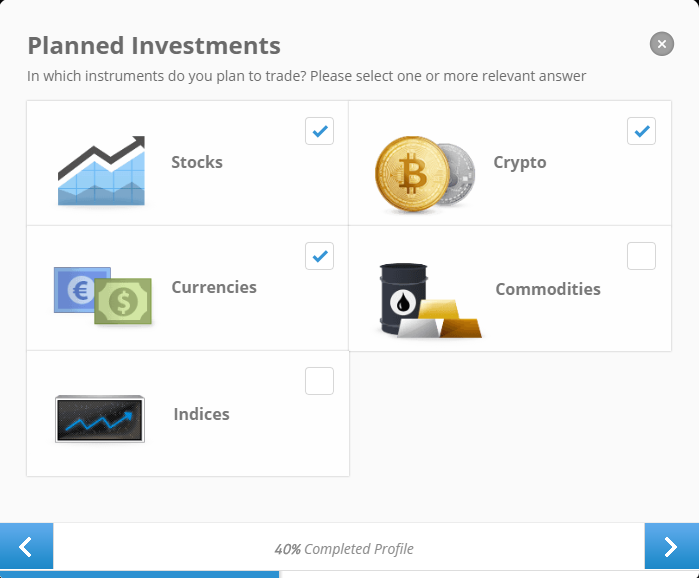This screenshot has width=699, height=578.
Task: Click the Indices ticker screen icon
Action: point(100,419)
